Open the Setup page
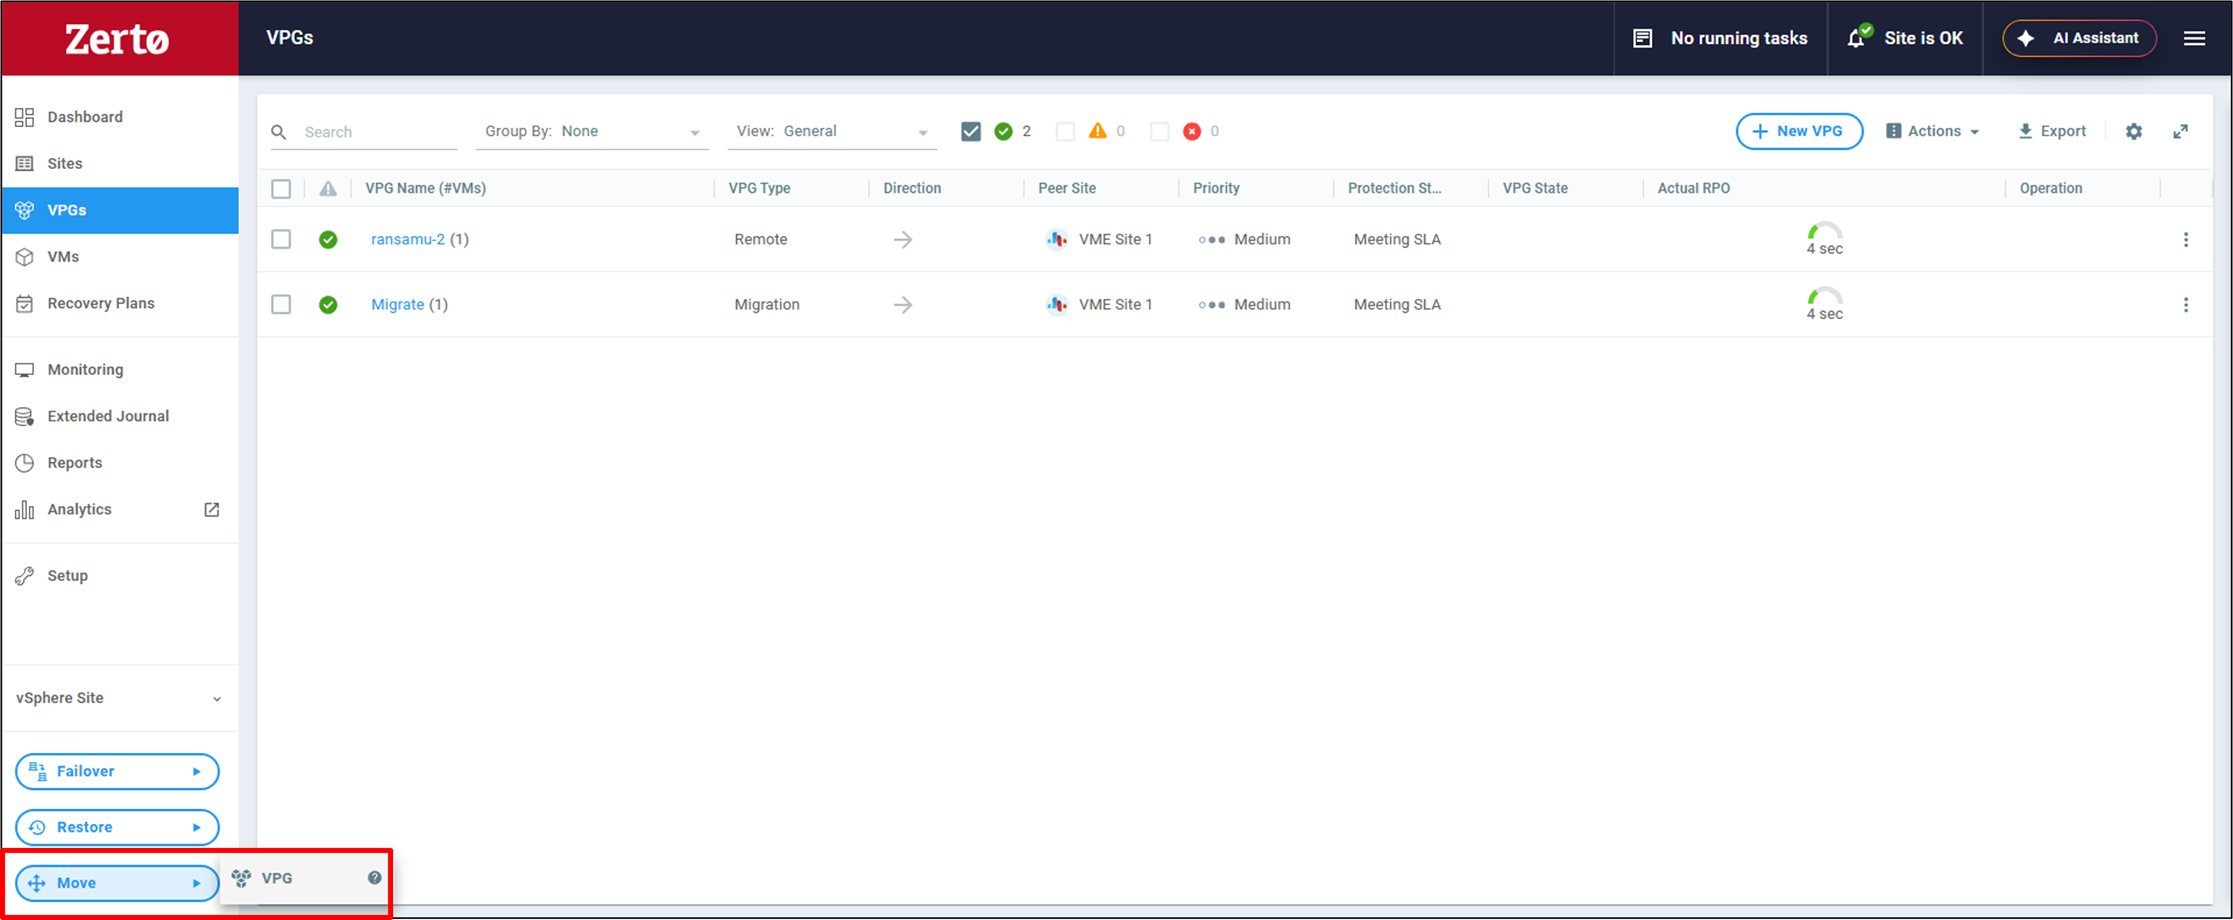2233x920 pixels. click(x=120, y=576)
